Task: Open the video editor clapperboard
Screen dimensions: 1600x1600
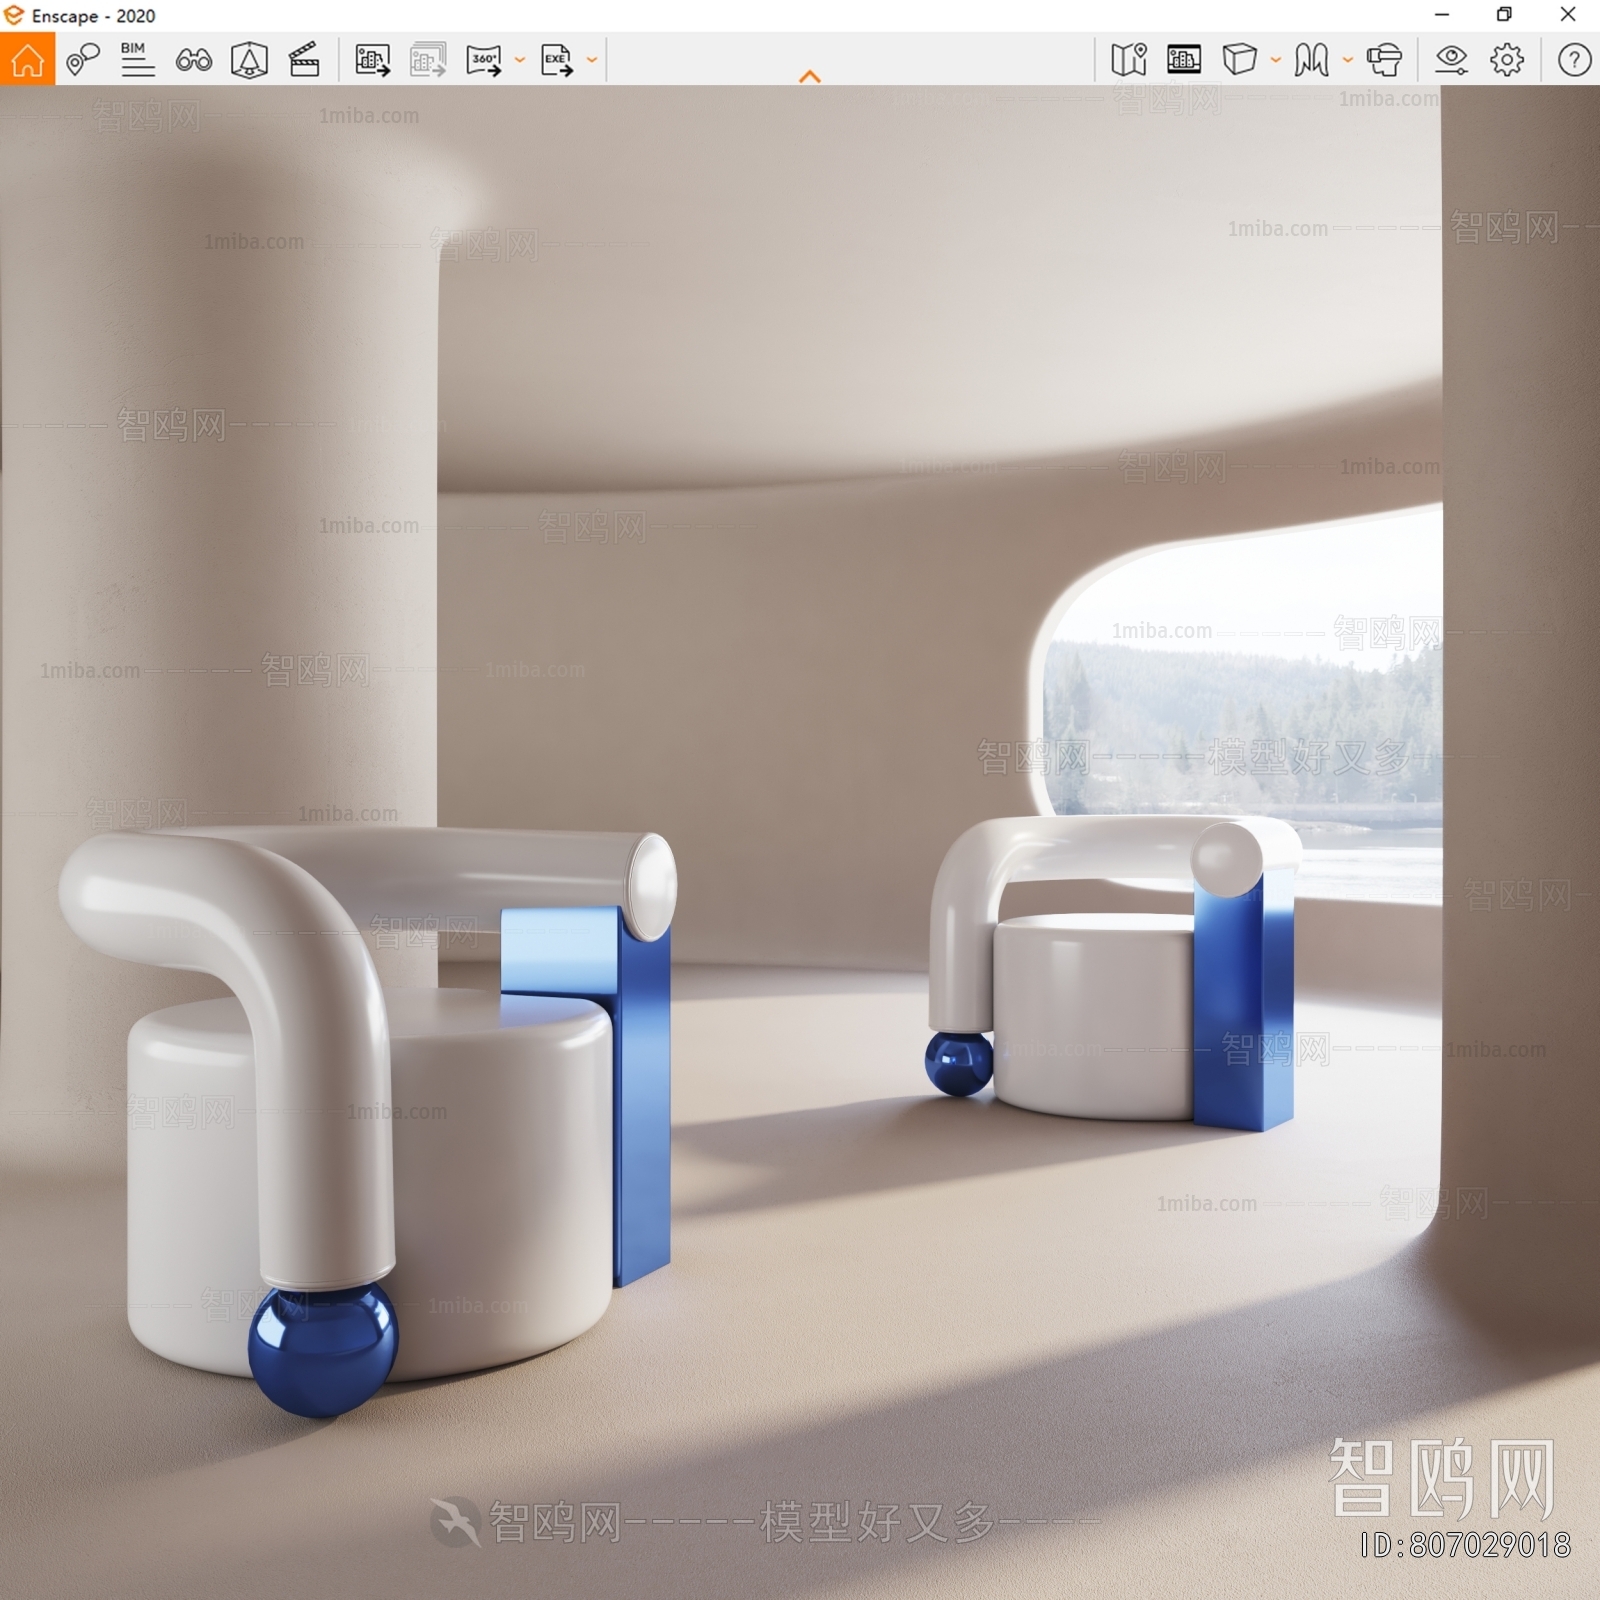Action: (304, 60)
